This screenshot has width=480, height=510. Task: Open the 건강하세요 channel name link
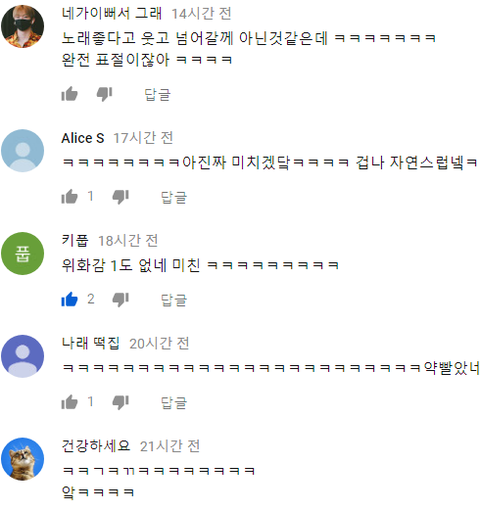pyautogui.click(x=96, y=446)
